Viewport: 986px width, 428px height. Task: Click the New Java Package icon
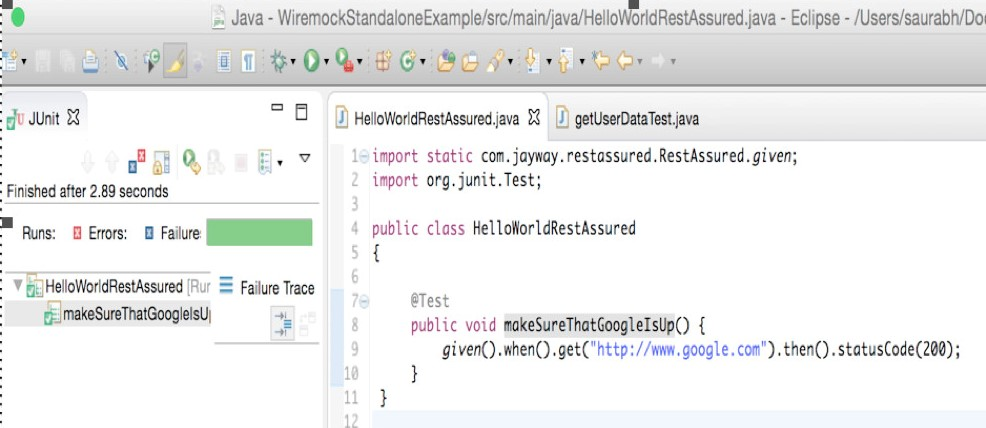click(x=384, y=61)
